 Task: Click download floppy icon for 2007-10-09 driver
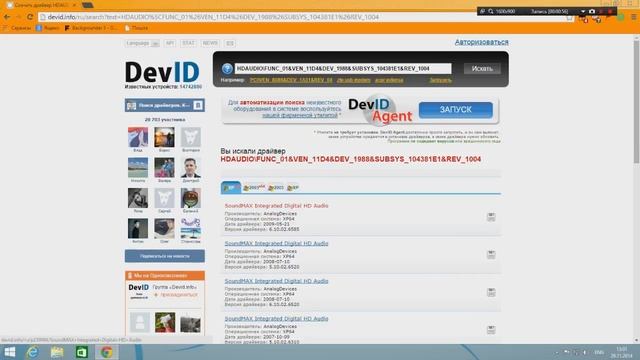pos(491,329)
